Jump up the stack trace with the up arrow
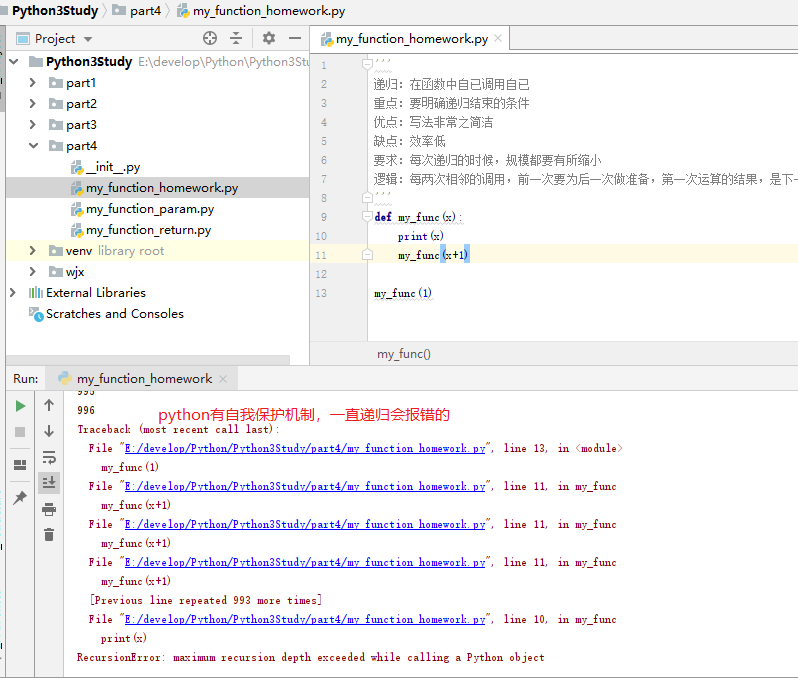 pyautogui.click(x=49, y=406)
